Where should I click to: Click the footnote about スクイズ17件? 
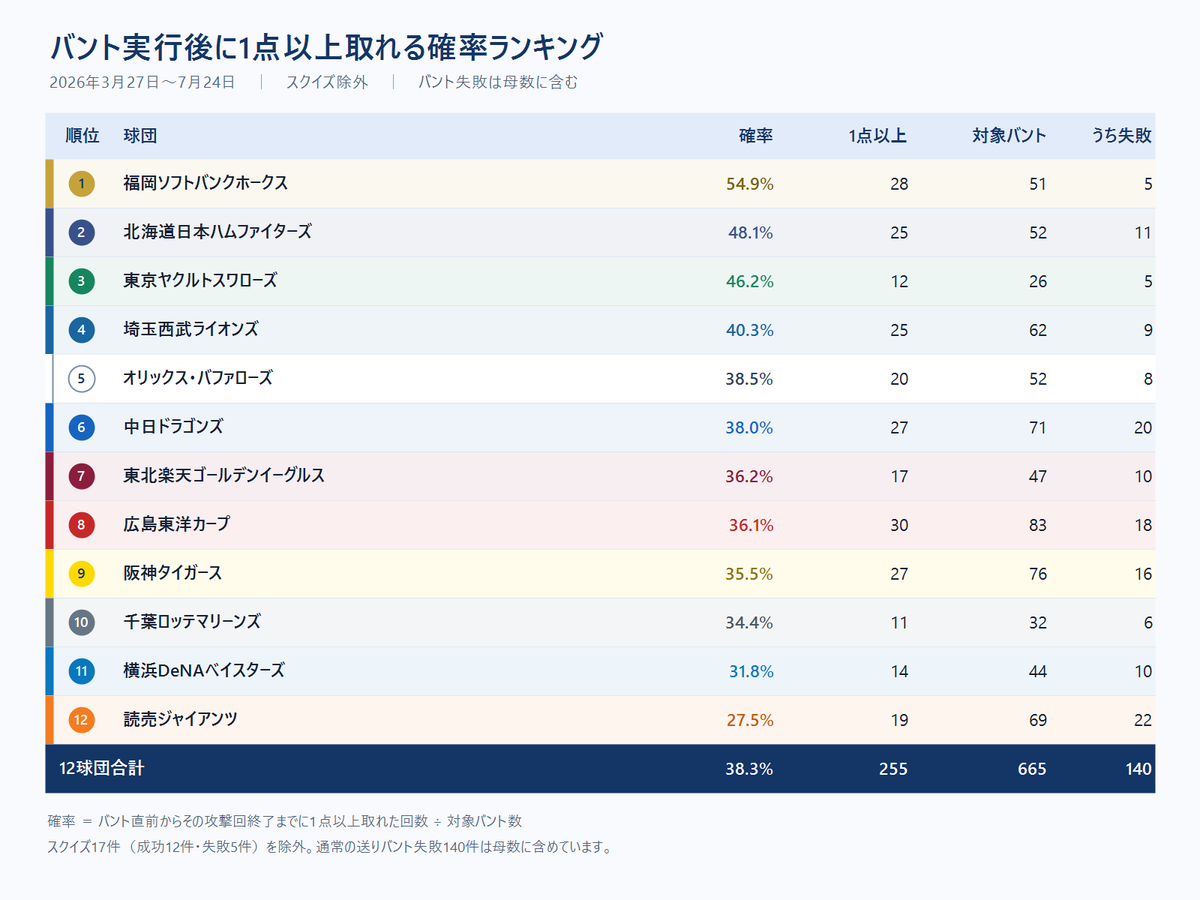(330, 848)
